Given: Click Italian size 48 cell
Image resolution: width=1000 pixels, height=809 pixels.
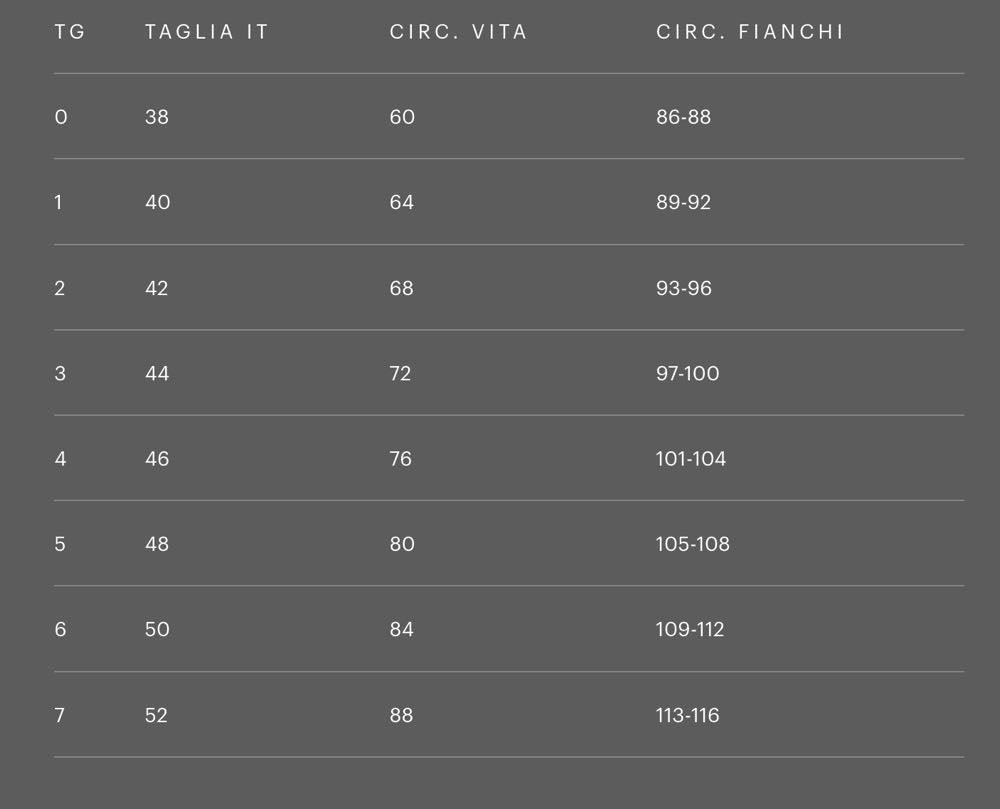Looking at the screenshot, I should 157,544.
